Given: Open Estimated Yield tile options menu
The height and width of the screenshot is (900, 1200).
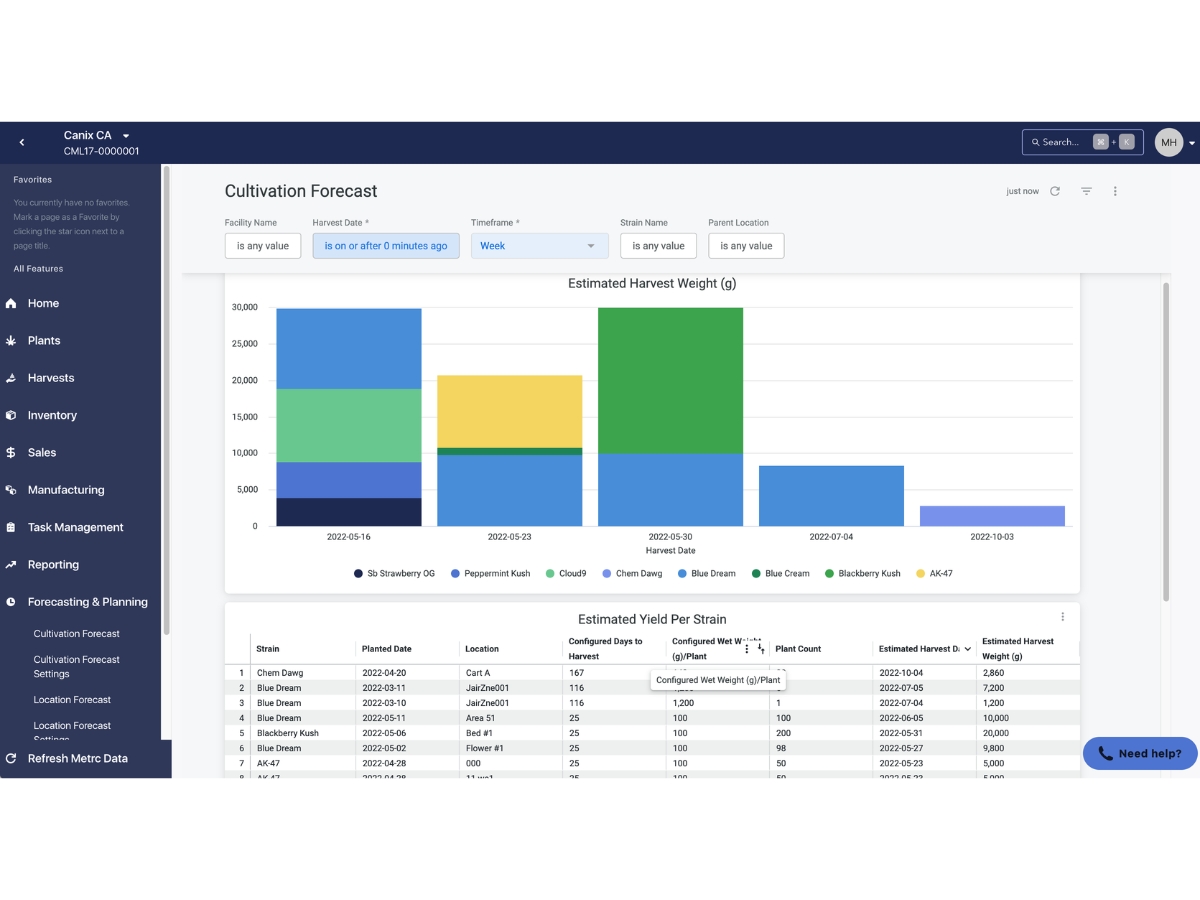Looking at the screenshot, I should 1062,617.
